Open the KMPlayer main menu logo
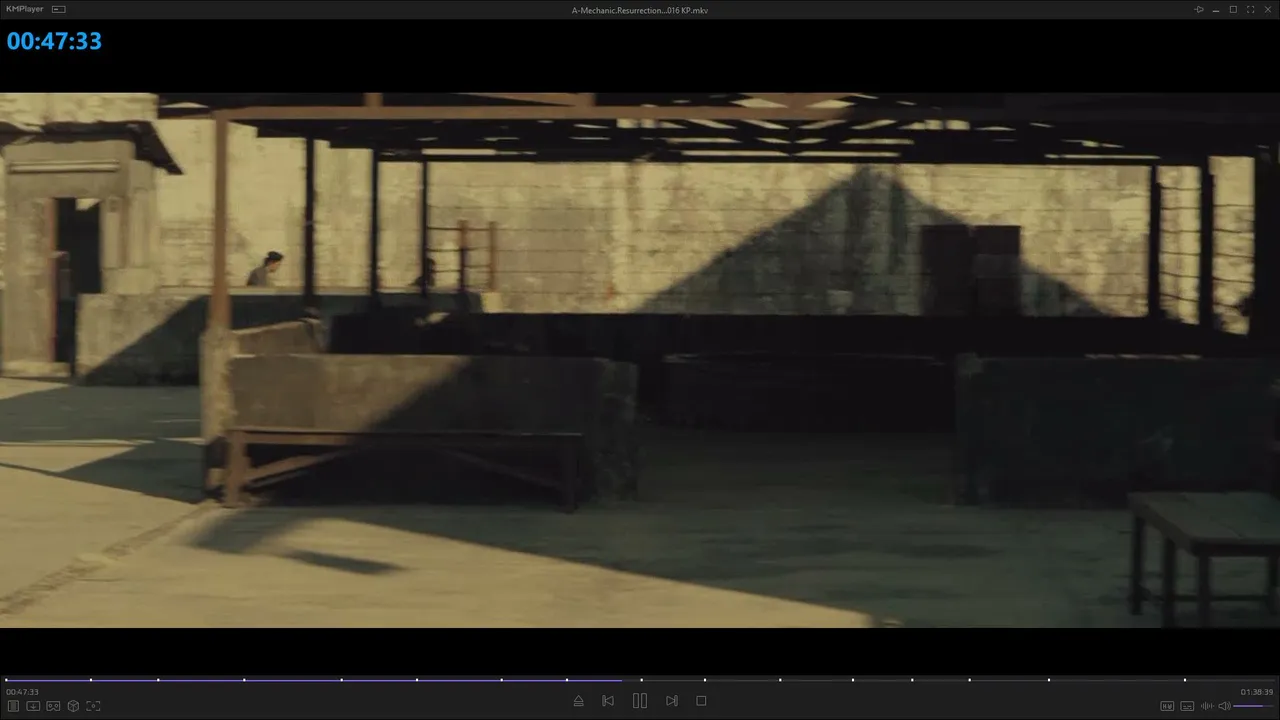Screen dimensions: 1280x720 pyautogui.click(x=25, y=10)
